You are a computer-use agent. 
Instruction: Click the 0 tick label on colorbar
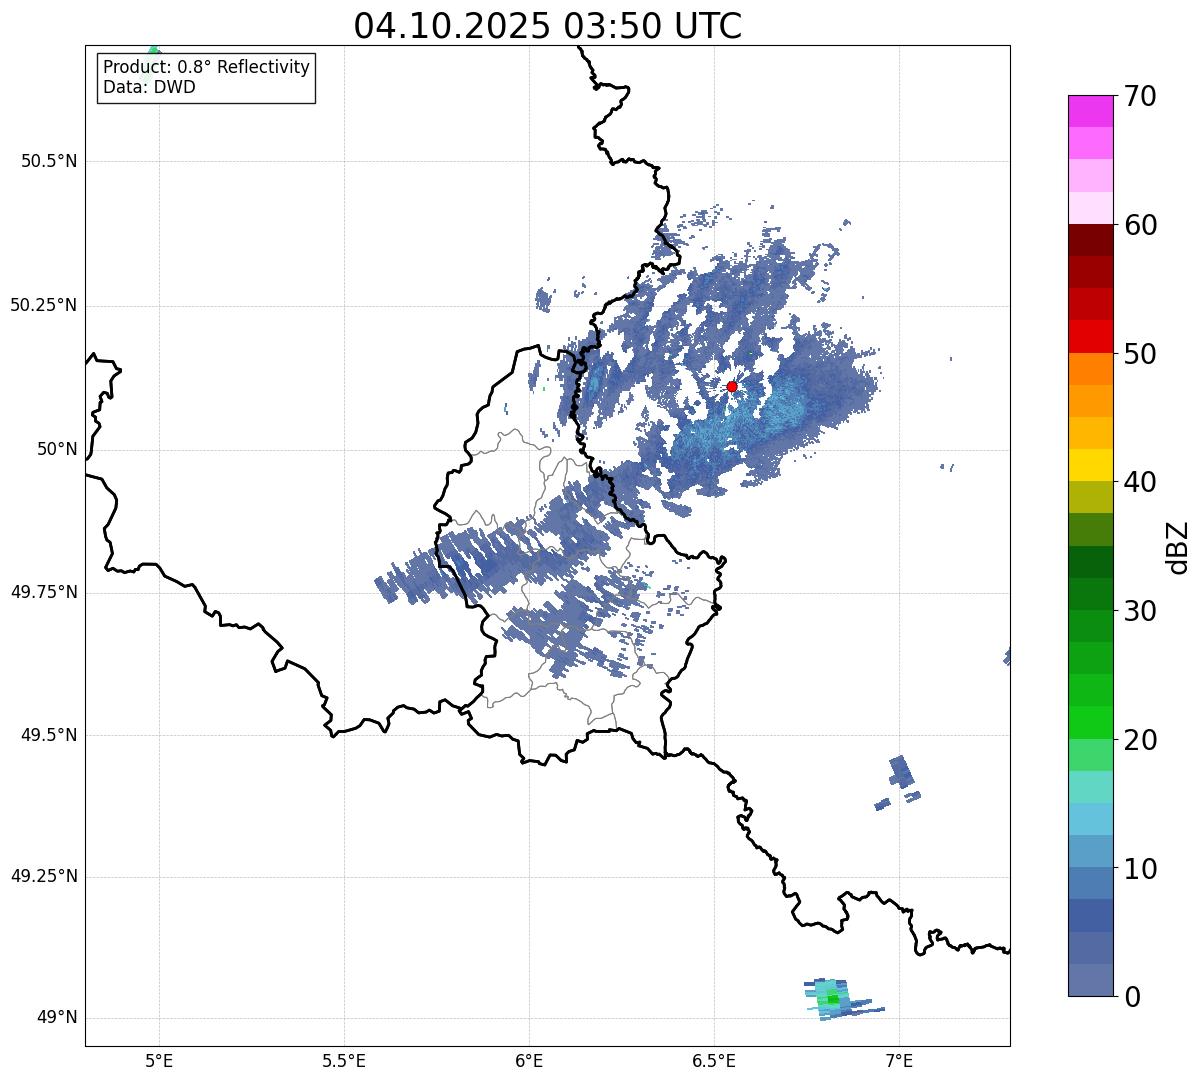tap(1131, 997)
